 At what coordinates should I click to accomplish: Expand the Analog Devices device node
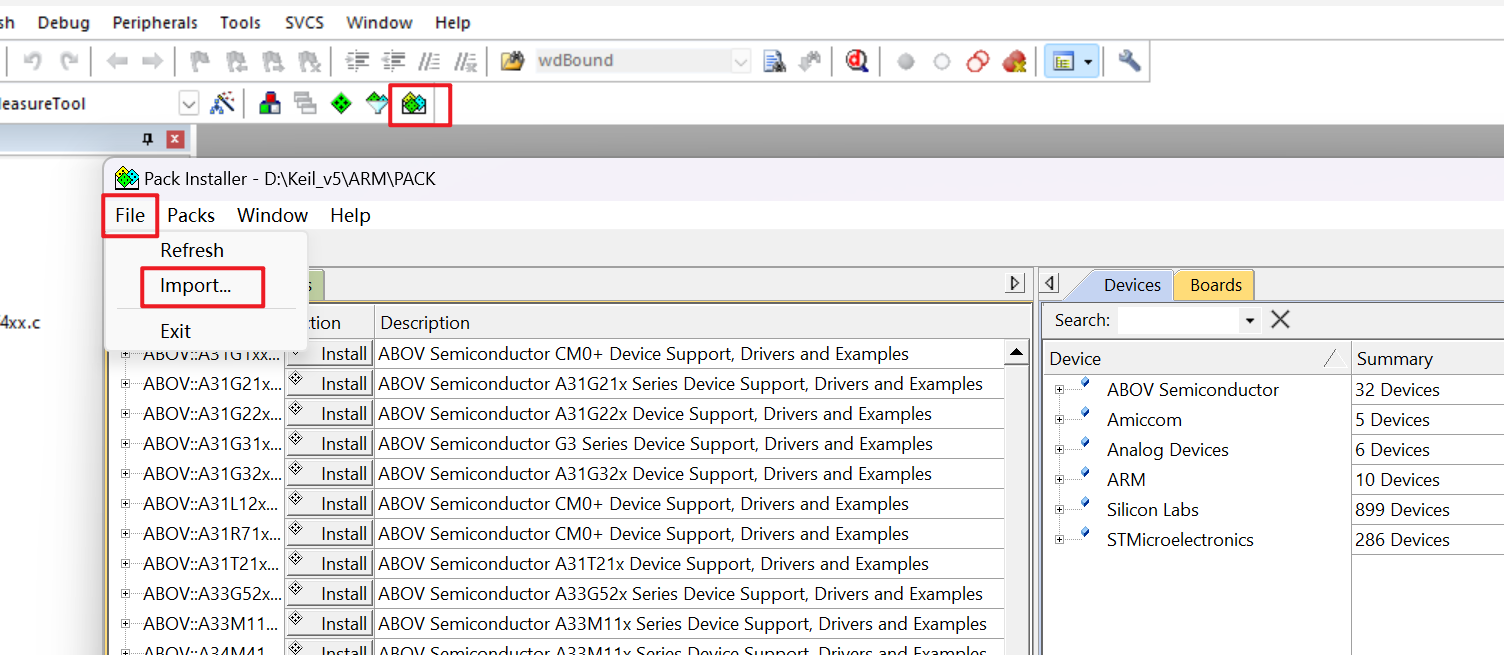click(x=1059, y=450)
